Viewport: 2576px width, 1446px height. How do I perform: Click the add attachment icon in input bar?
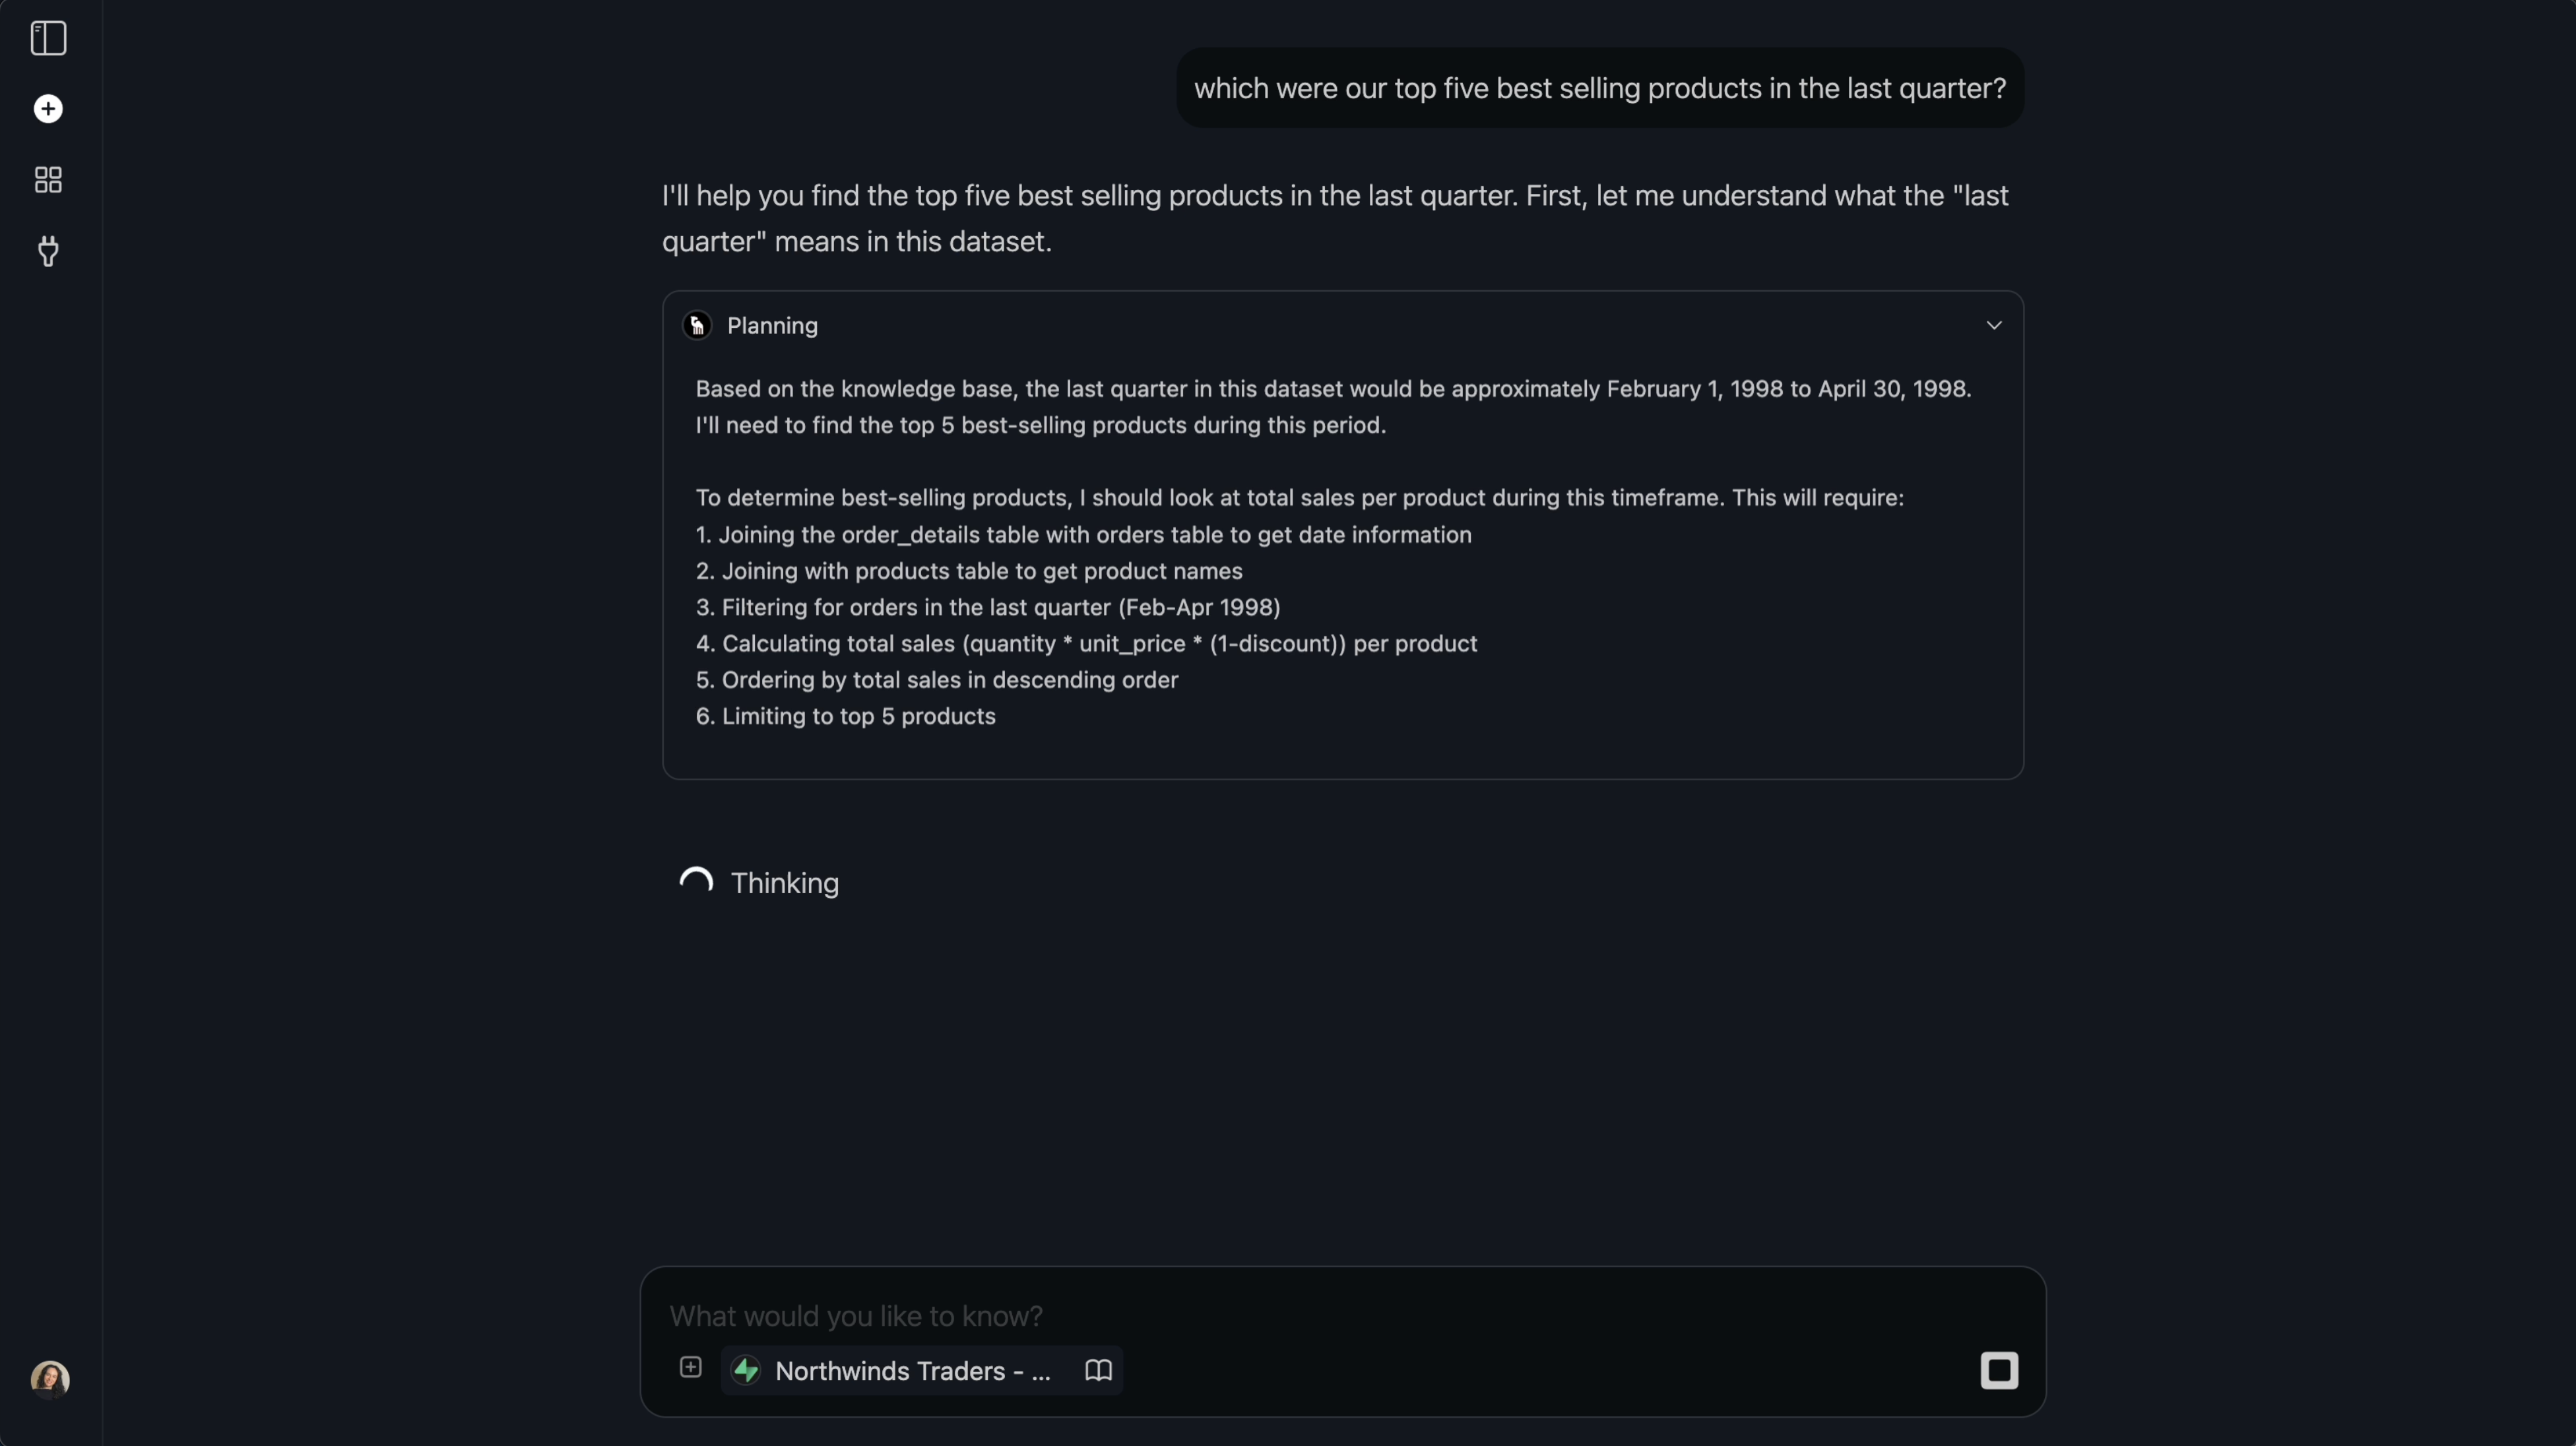[690, 1368]
